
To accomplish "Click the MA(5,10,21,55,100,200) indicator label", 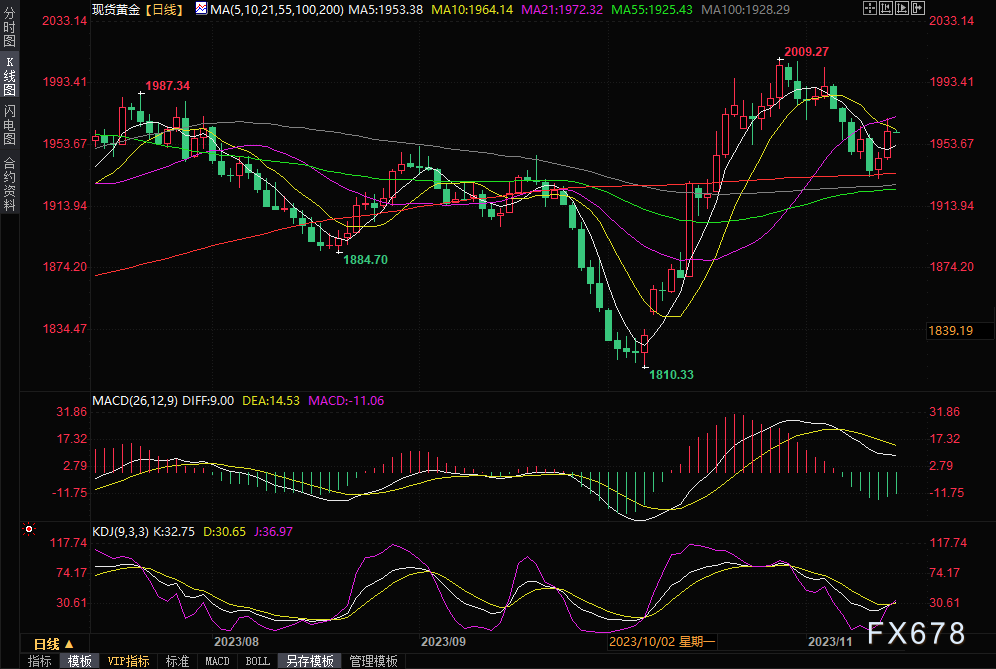I will coord(277,10).
